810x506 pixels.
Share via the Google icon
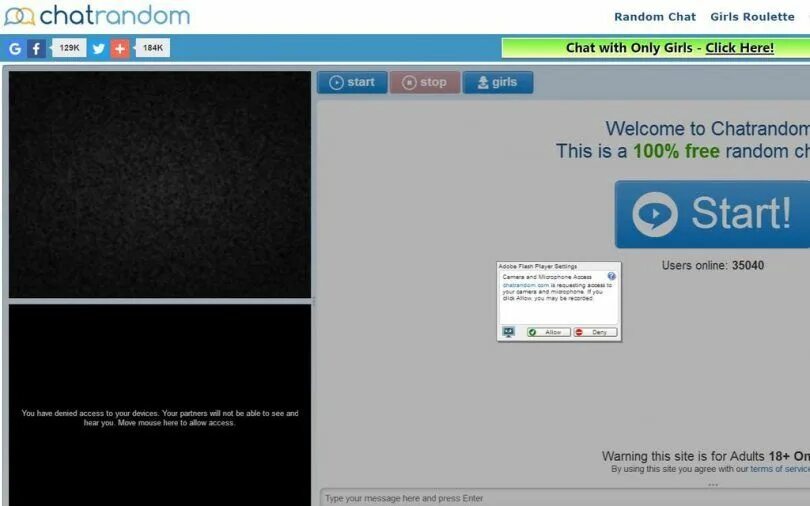coord(15,49)
